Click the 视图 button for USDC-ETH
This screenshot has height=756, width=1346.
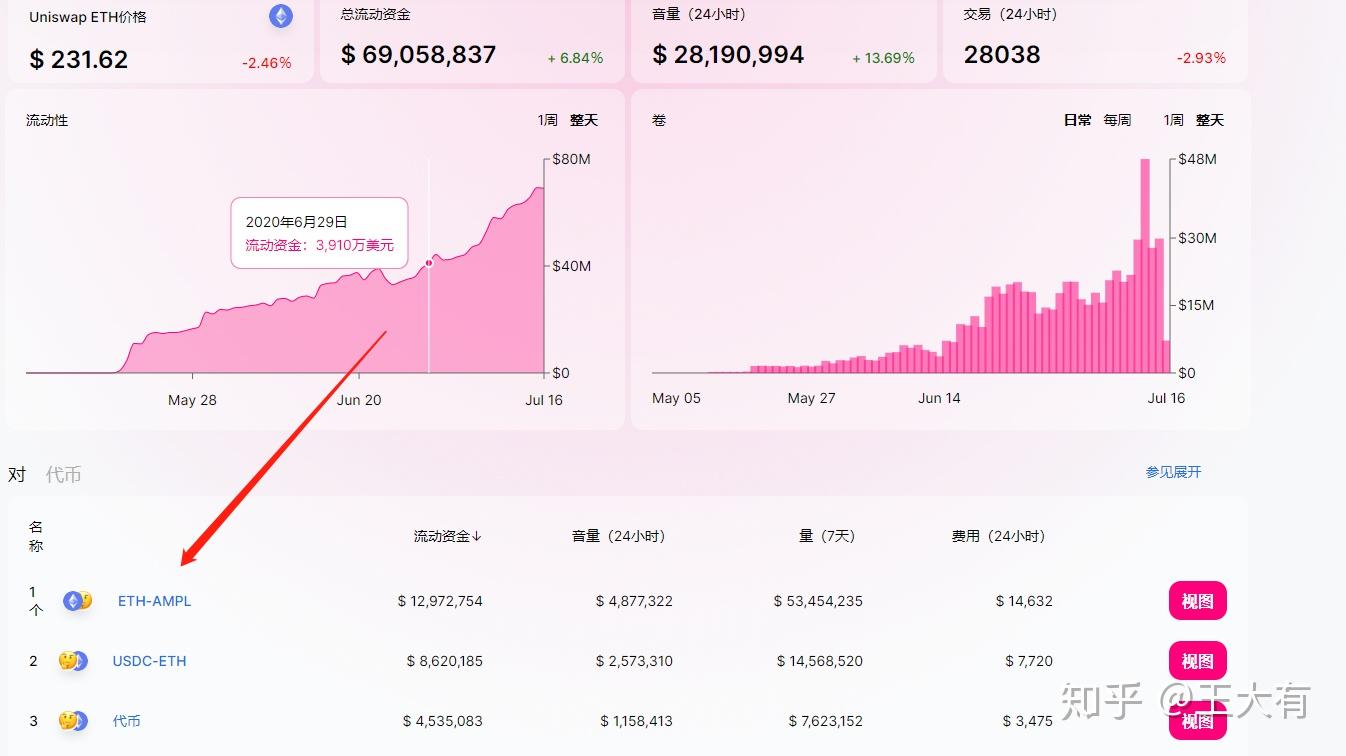[x=1197, y=661]
